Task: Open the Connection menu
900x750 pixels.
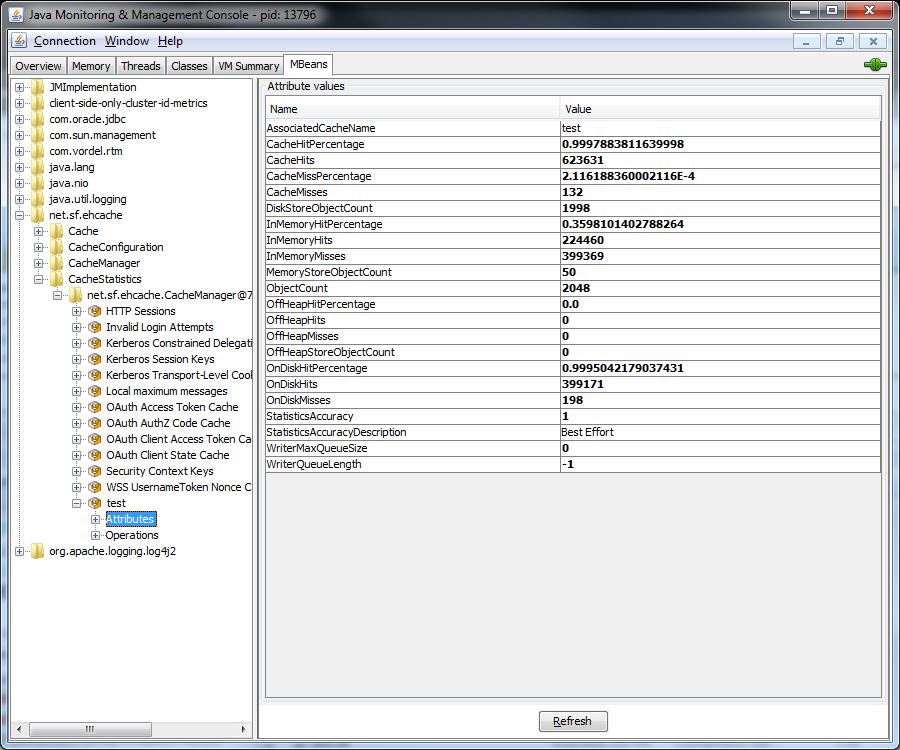Action: [64, 41]
